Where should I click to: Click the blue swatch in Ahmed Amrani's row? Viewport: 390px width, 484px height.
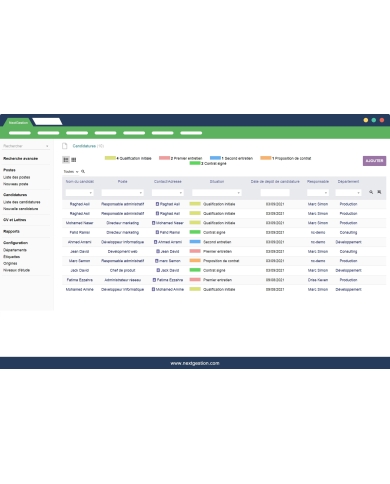[x=195, y=242]
